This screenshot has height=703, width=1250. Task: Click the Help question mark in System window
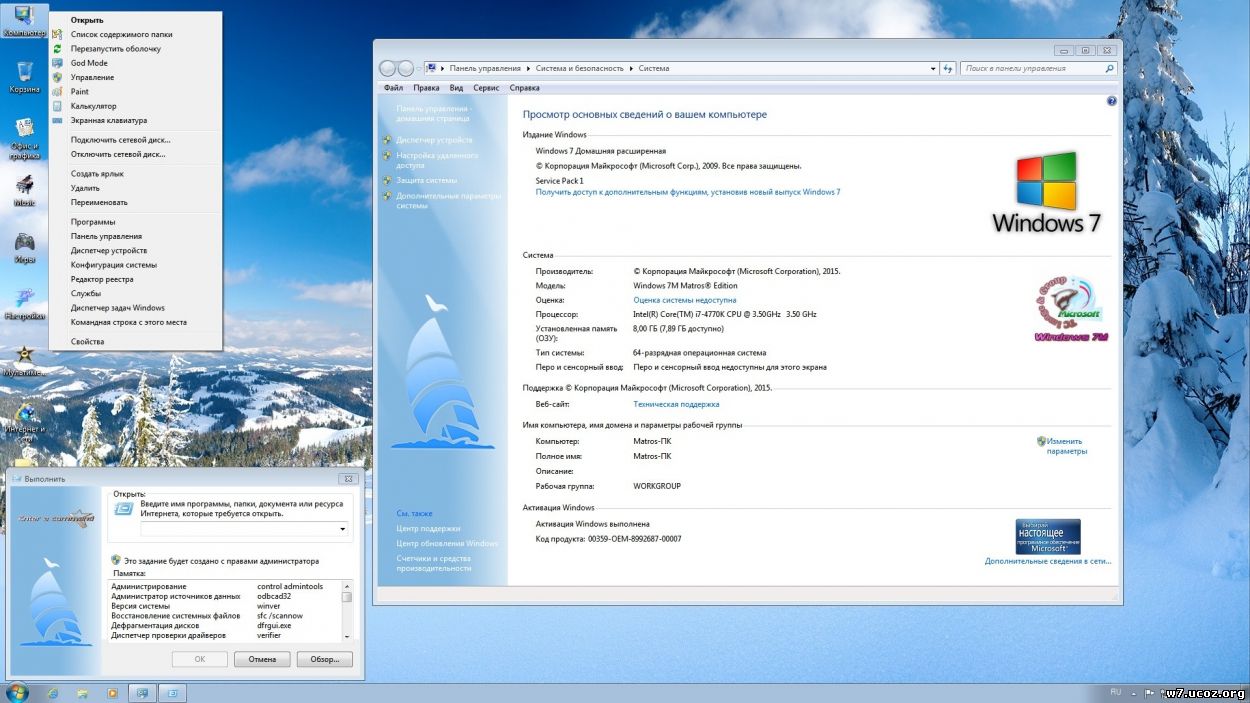point(1112,101)
